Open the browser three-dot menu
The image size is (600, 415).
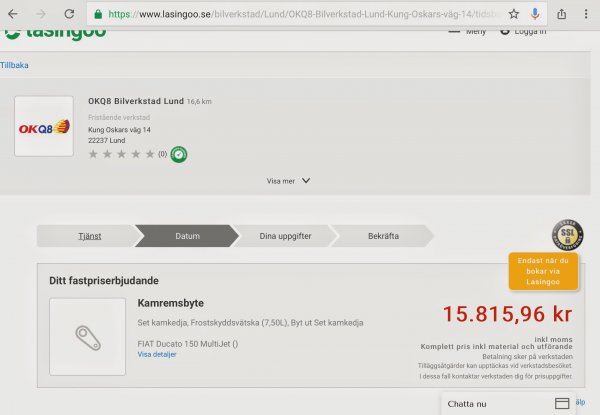(587, 14)
